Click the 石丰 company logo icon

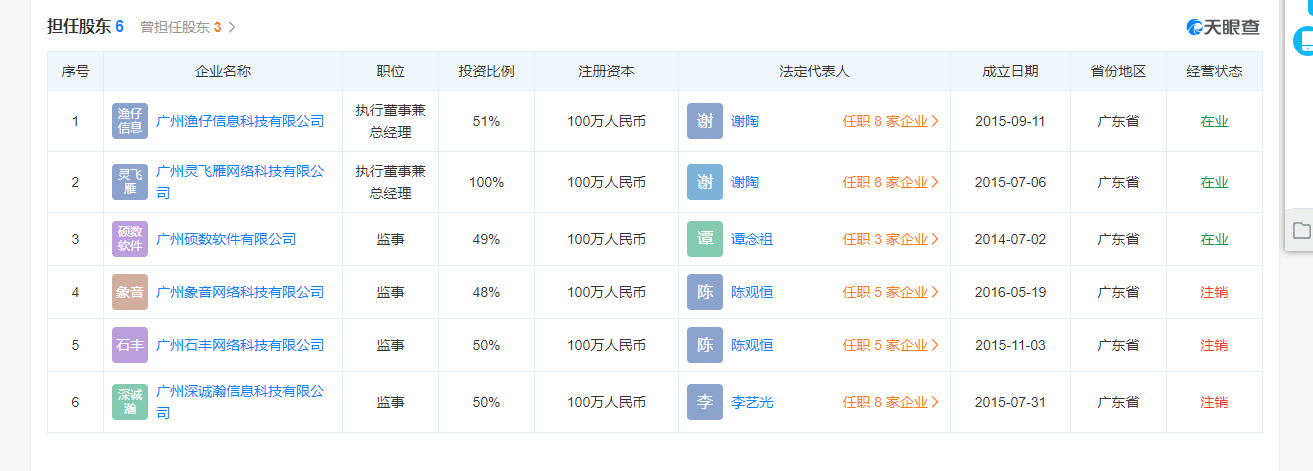point(130,345)
